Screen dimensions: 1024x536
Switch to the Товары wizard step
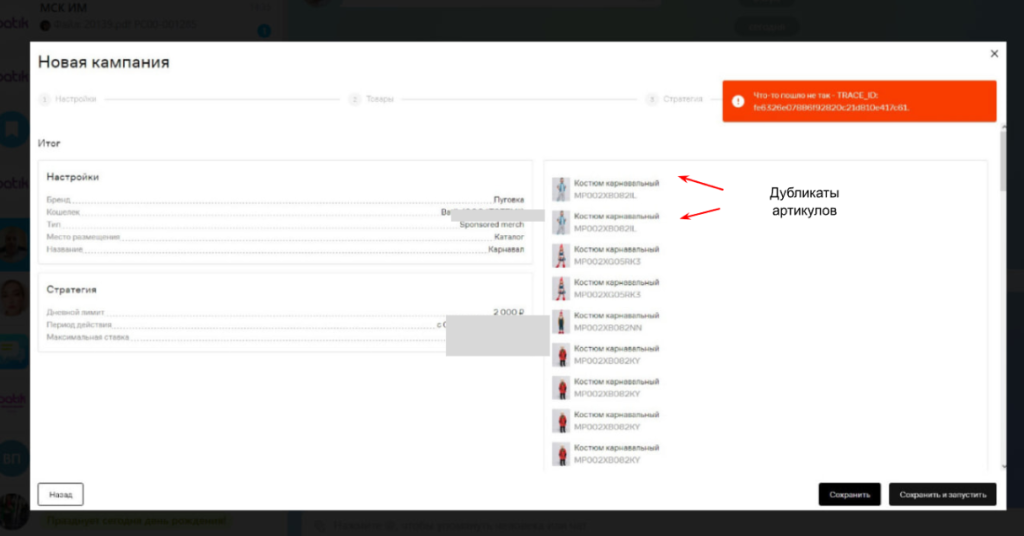click(379, 100)
